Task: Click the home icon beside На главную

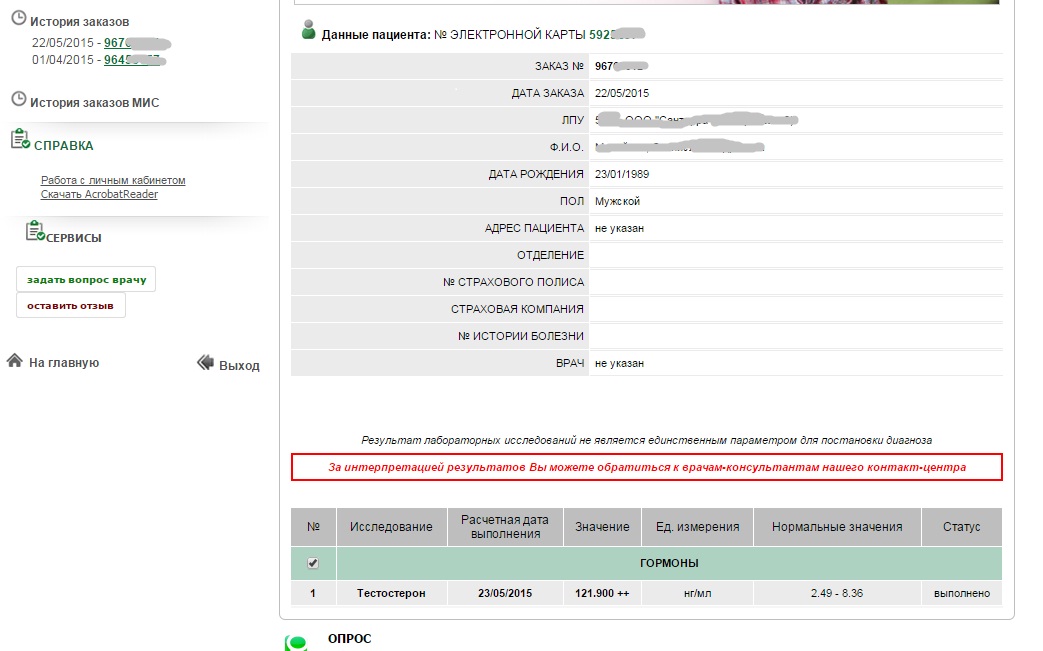Action: [x=15, y=361]
